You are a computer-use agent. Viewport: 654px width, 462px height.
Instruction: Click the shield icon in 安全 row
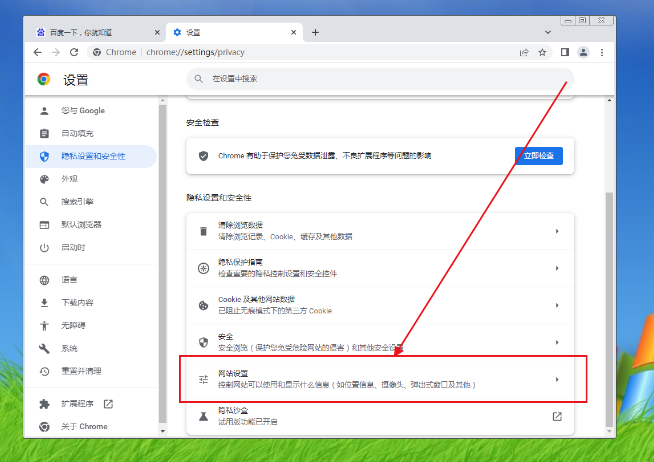pos(203,342)
